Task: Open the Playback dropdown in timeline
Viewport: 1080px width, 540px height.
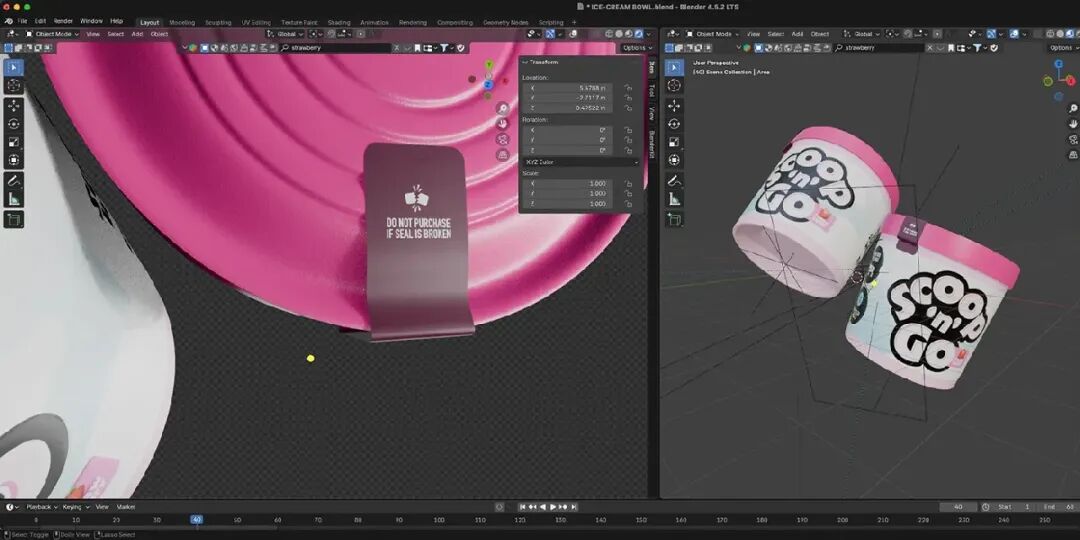Action: (x=41, y=506)
